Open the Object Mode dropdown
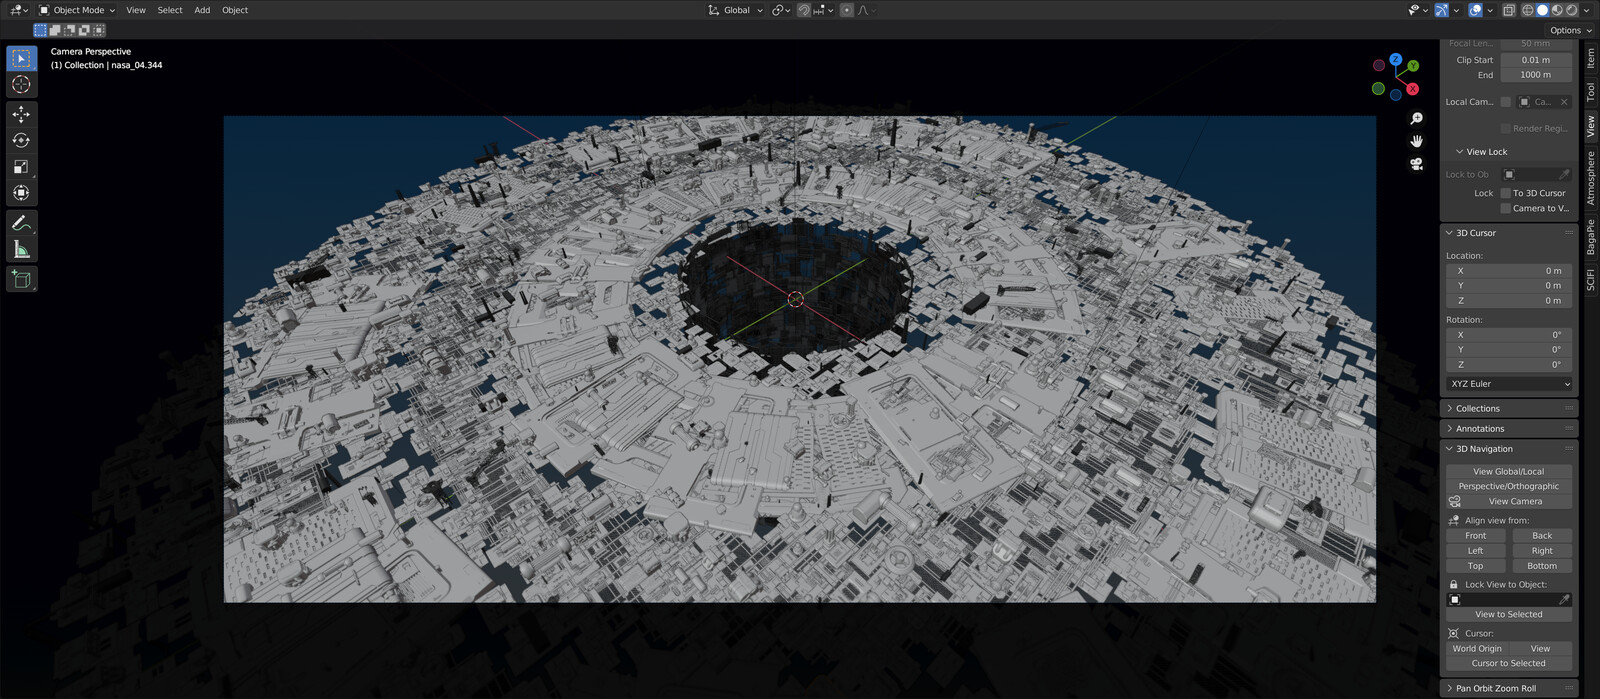The width and height of the screenshot is (1600, 699). tap(77, 10)
